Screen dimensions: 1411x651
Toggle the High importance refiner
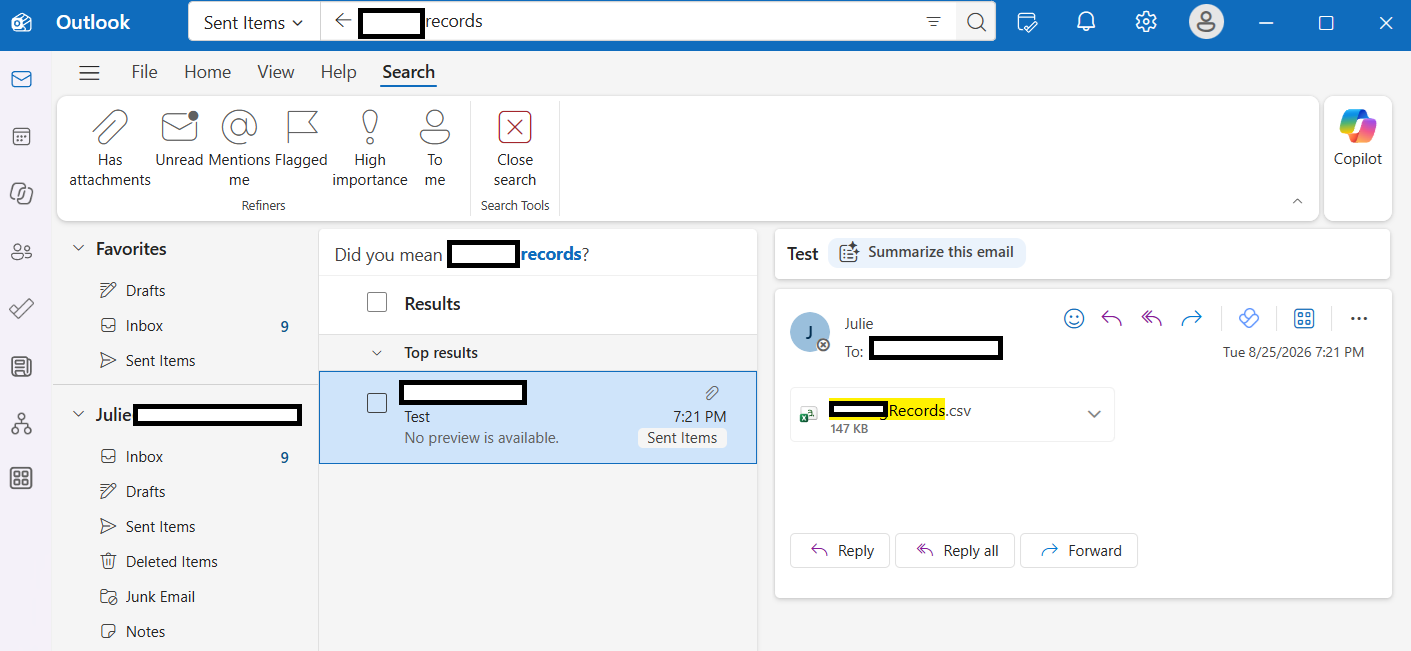(370, 148)
